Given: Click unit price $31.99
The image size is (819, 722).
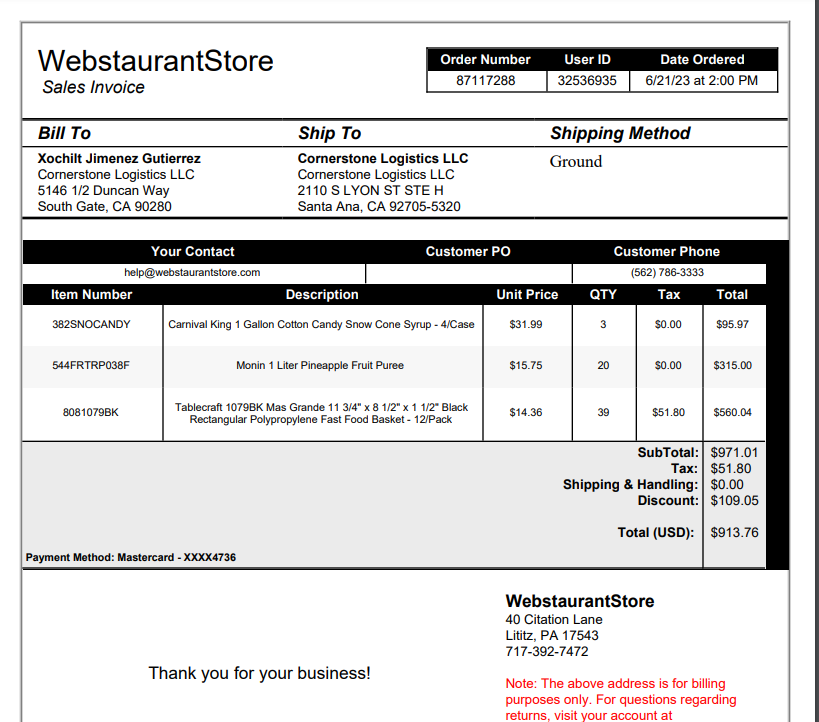Looking at the screenshot, I should (x=526, y=324).
